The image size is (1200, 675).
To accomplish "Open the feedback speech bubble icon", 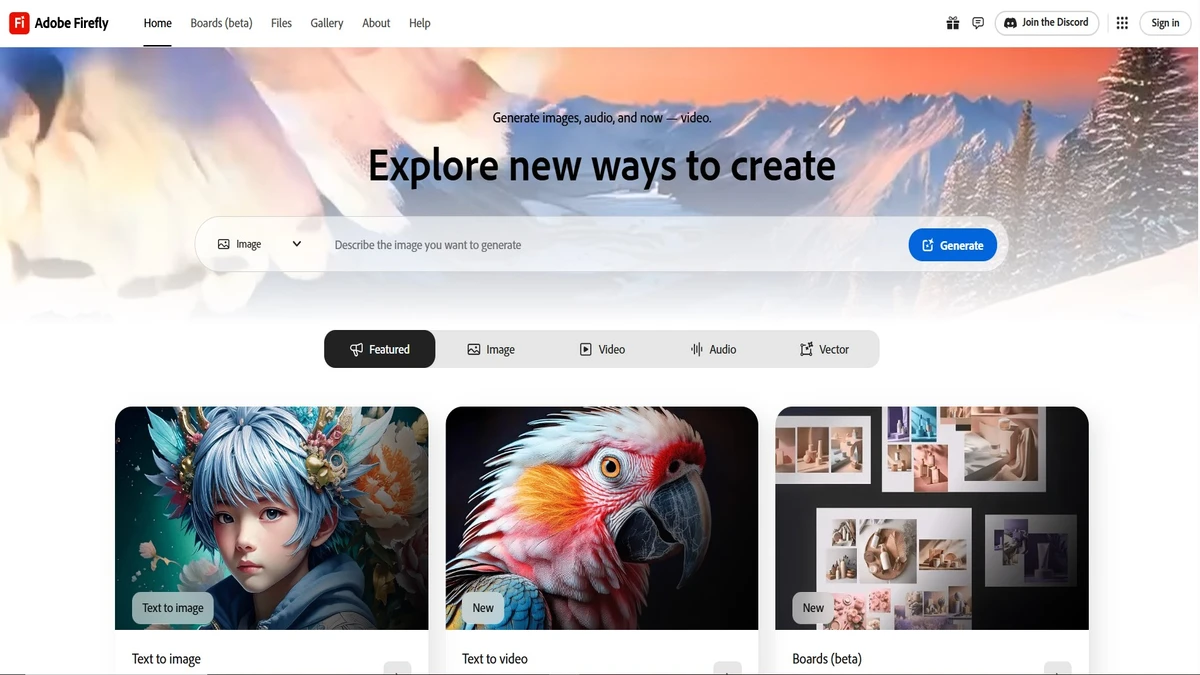I will point(977,22).
